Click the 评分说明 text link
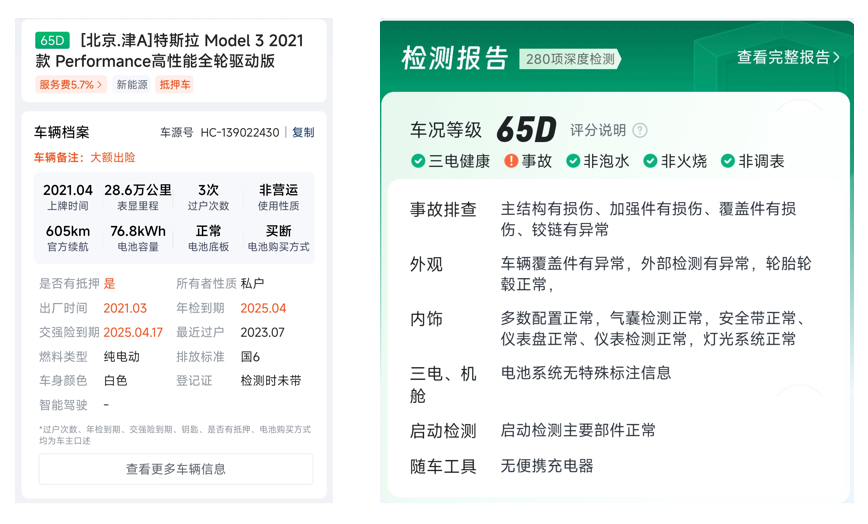This screenshot has height=524, width=868. [x=598, y=130]
